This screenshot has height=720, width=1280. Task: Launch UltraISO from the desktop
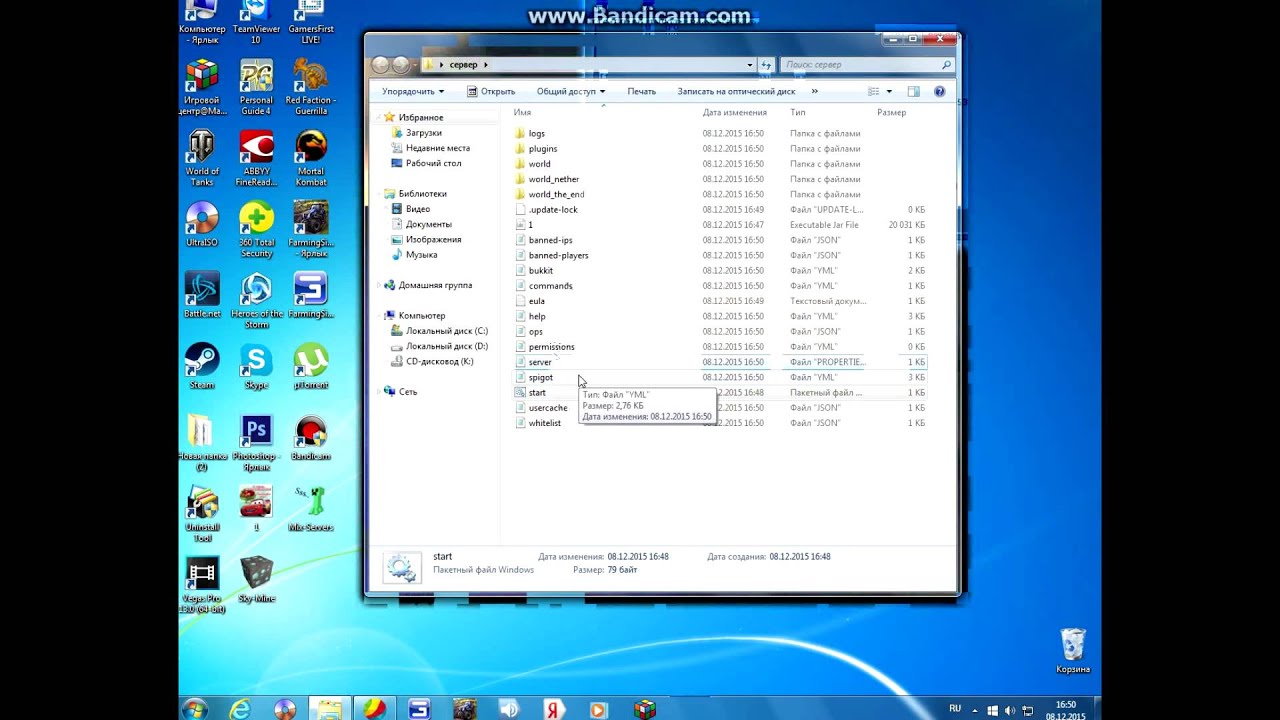click(202, 224)
